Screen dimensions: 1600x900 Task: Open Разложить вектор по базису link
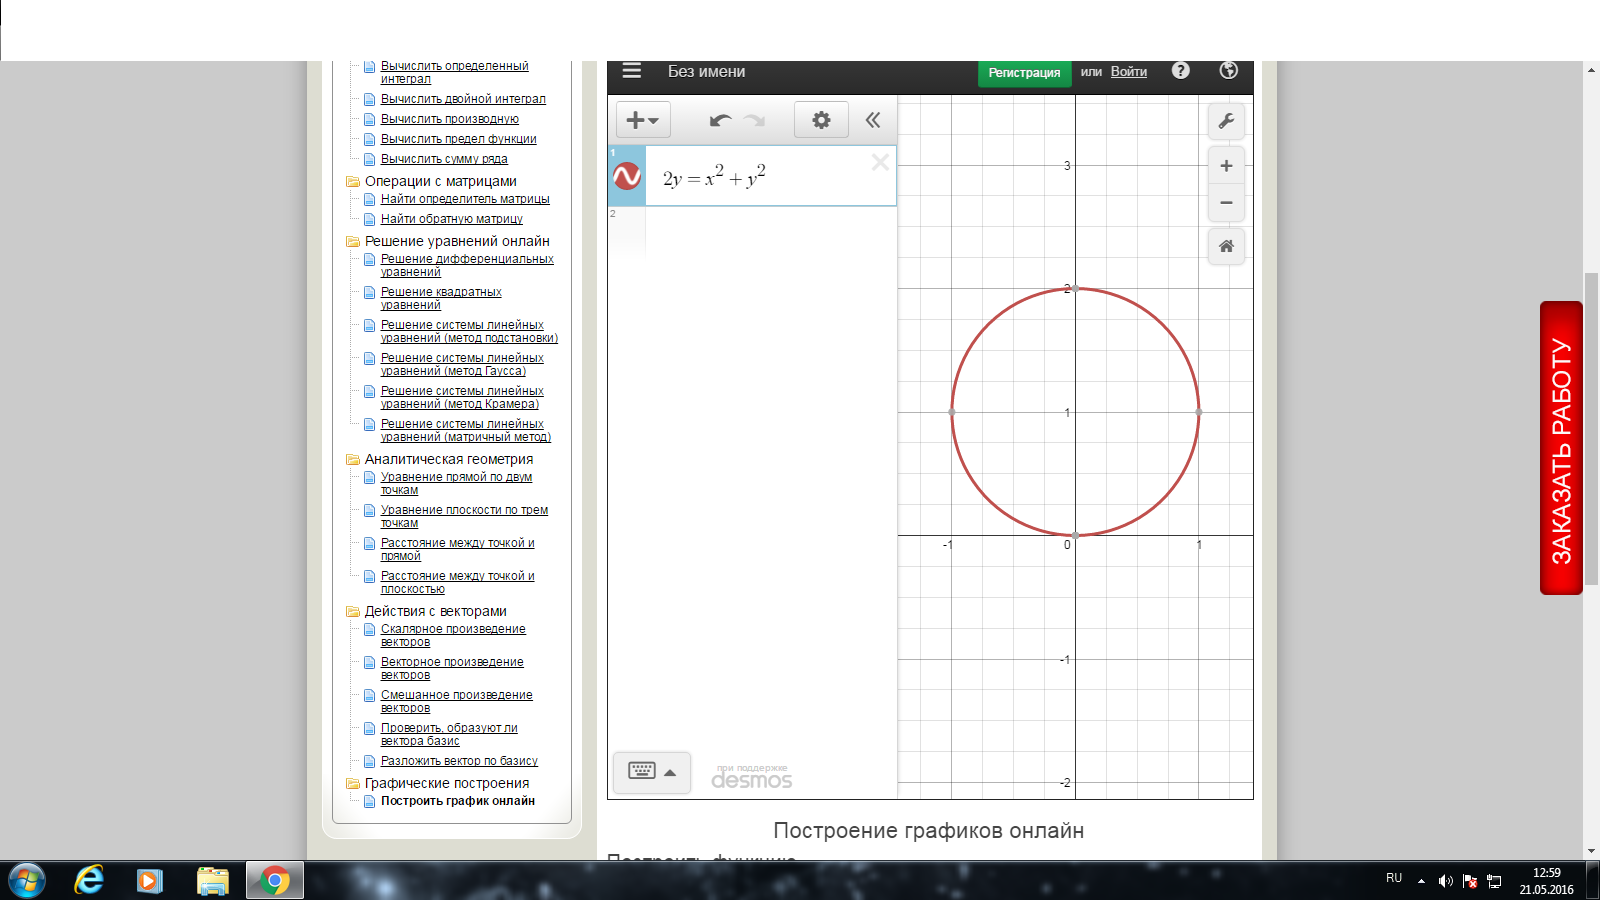[459, 761]
